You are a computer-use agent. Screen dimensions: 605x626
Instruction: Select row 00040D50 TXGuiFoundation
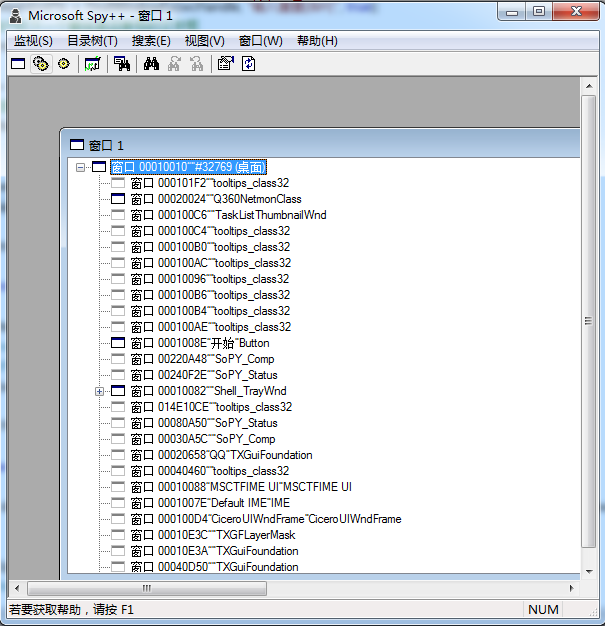214,567
